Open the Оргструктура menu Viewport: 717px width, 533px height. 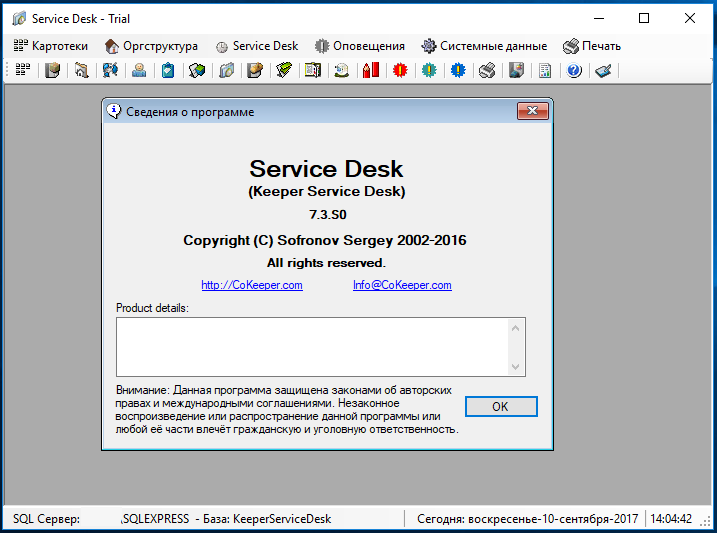(x=151, y=46)
